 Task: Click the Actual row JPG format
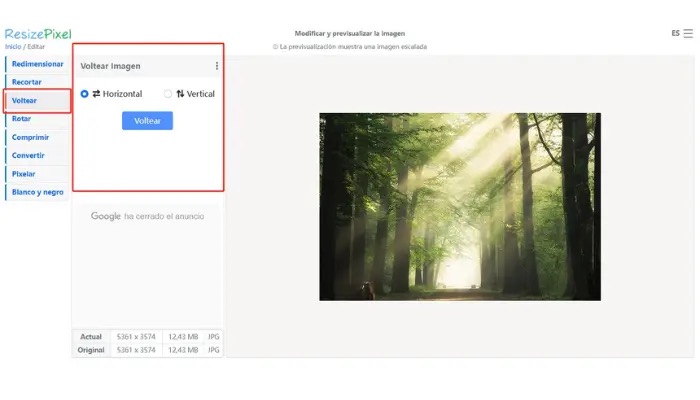(x=213, y=337)
